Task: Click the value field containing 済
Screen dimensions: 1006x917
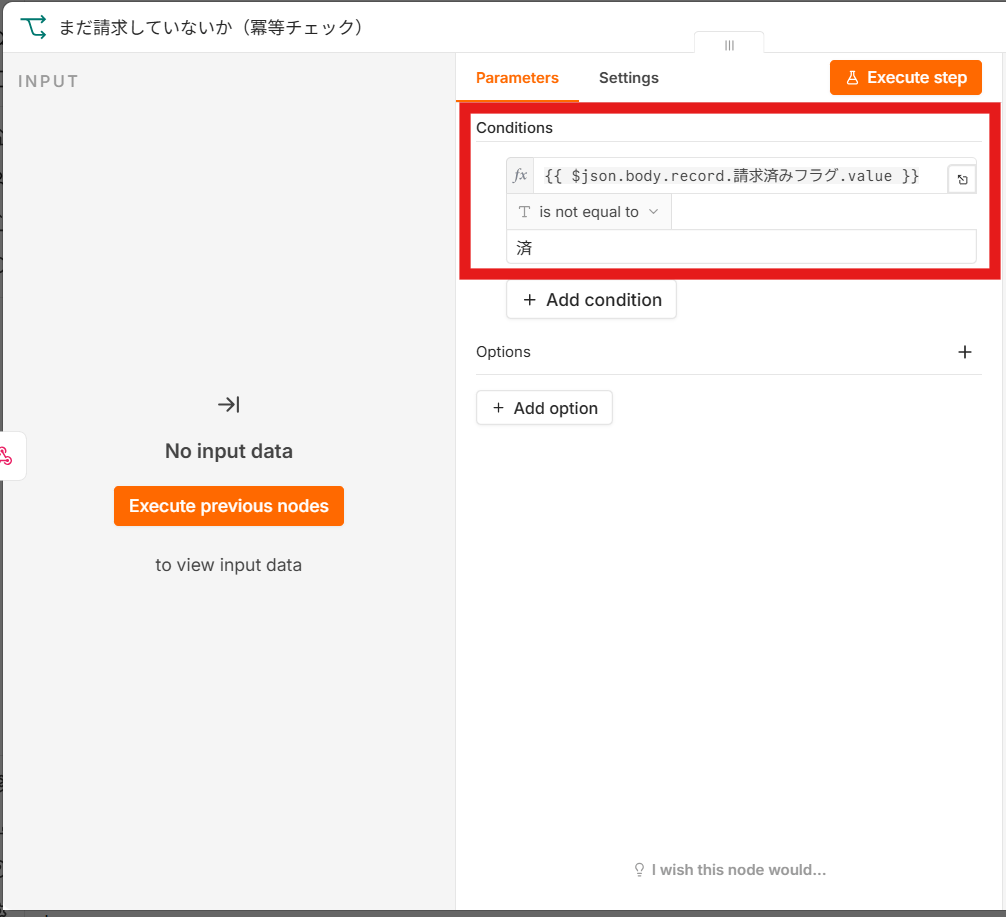Action: click(741, 247)
